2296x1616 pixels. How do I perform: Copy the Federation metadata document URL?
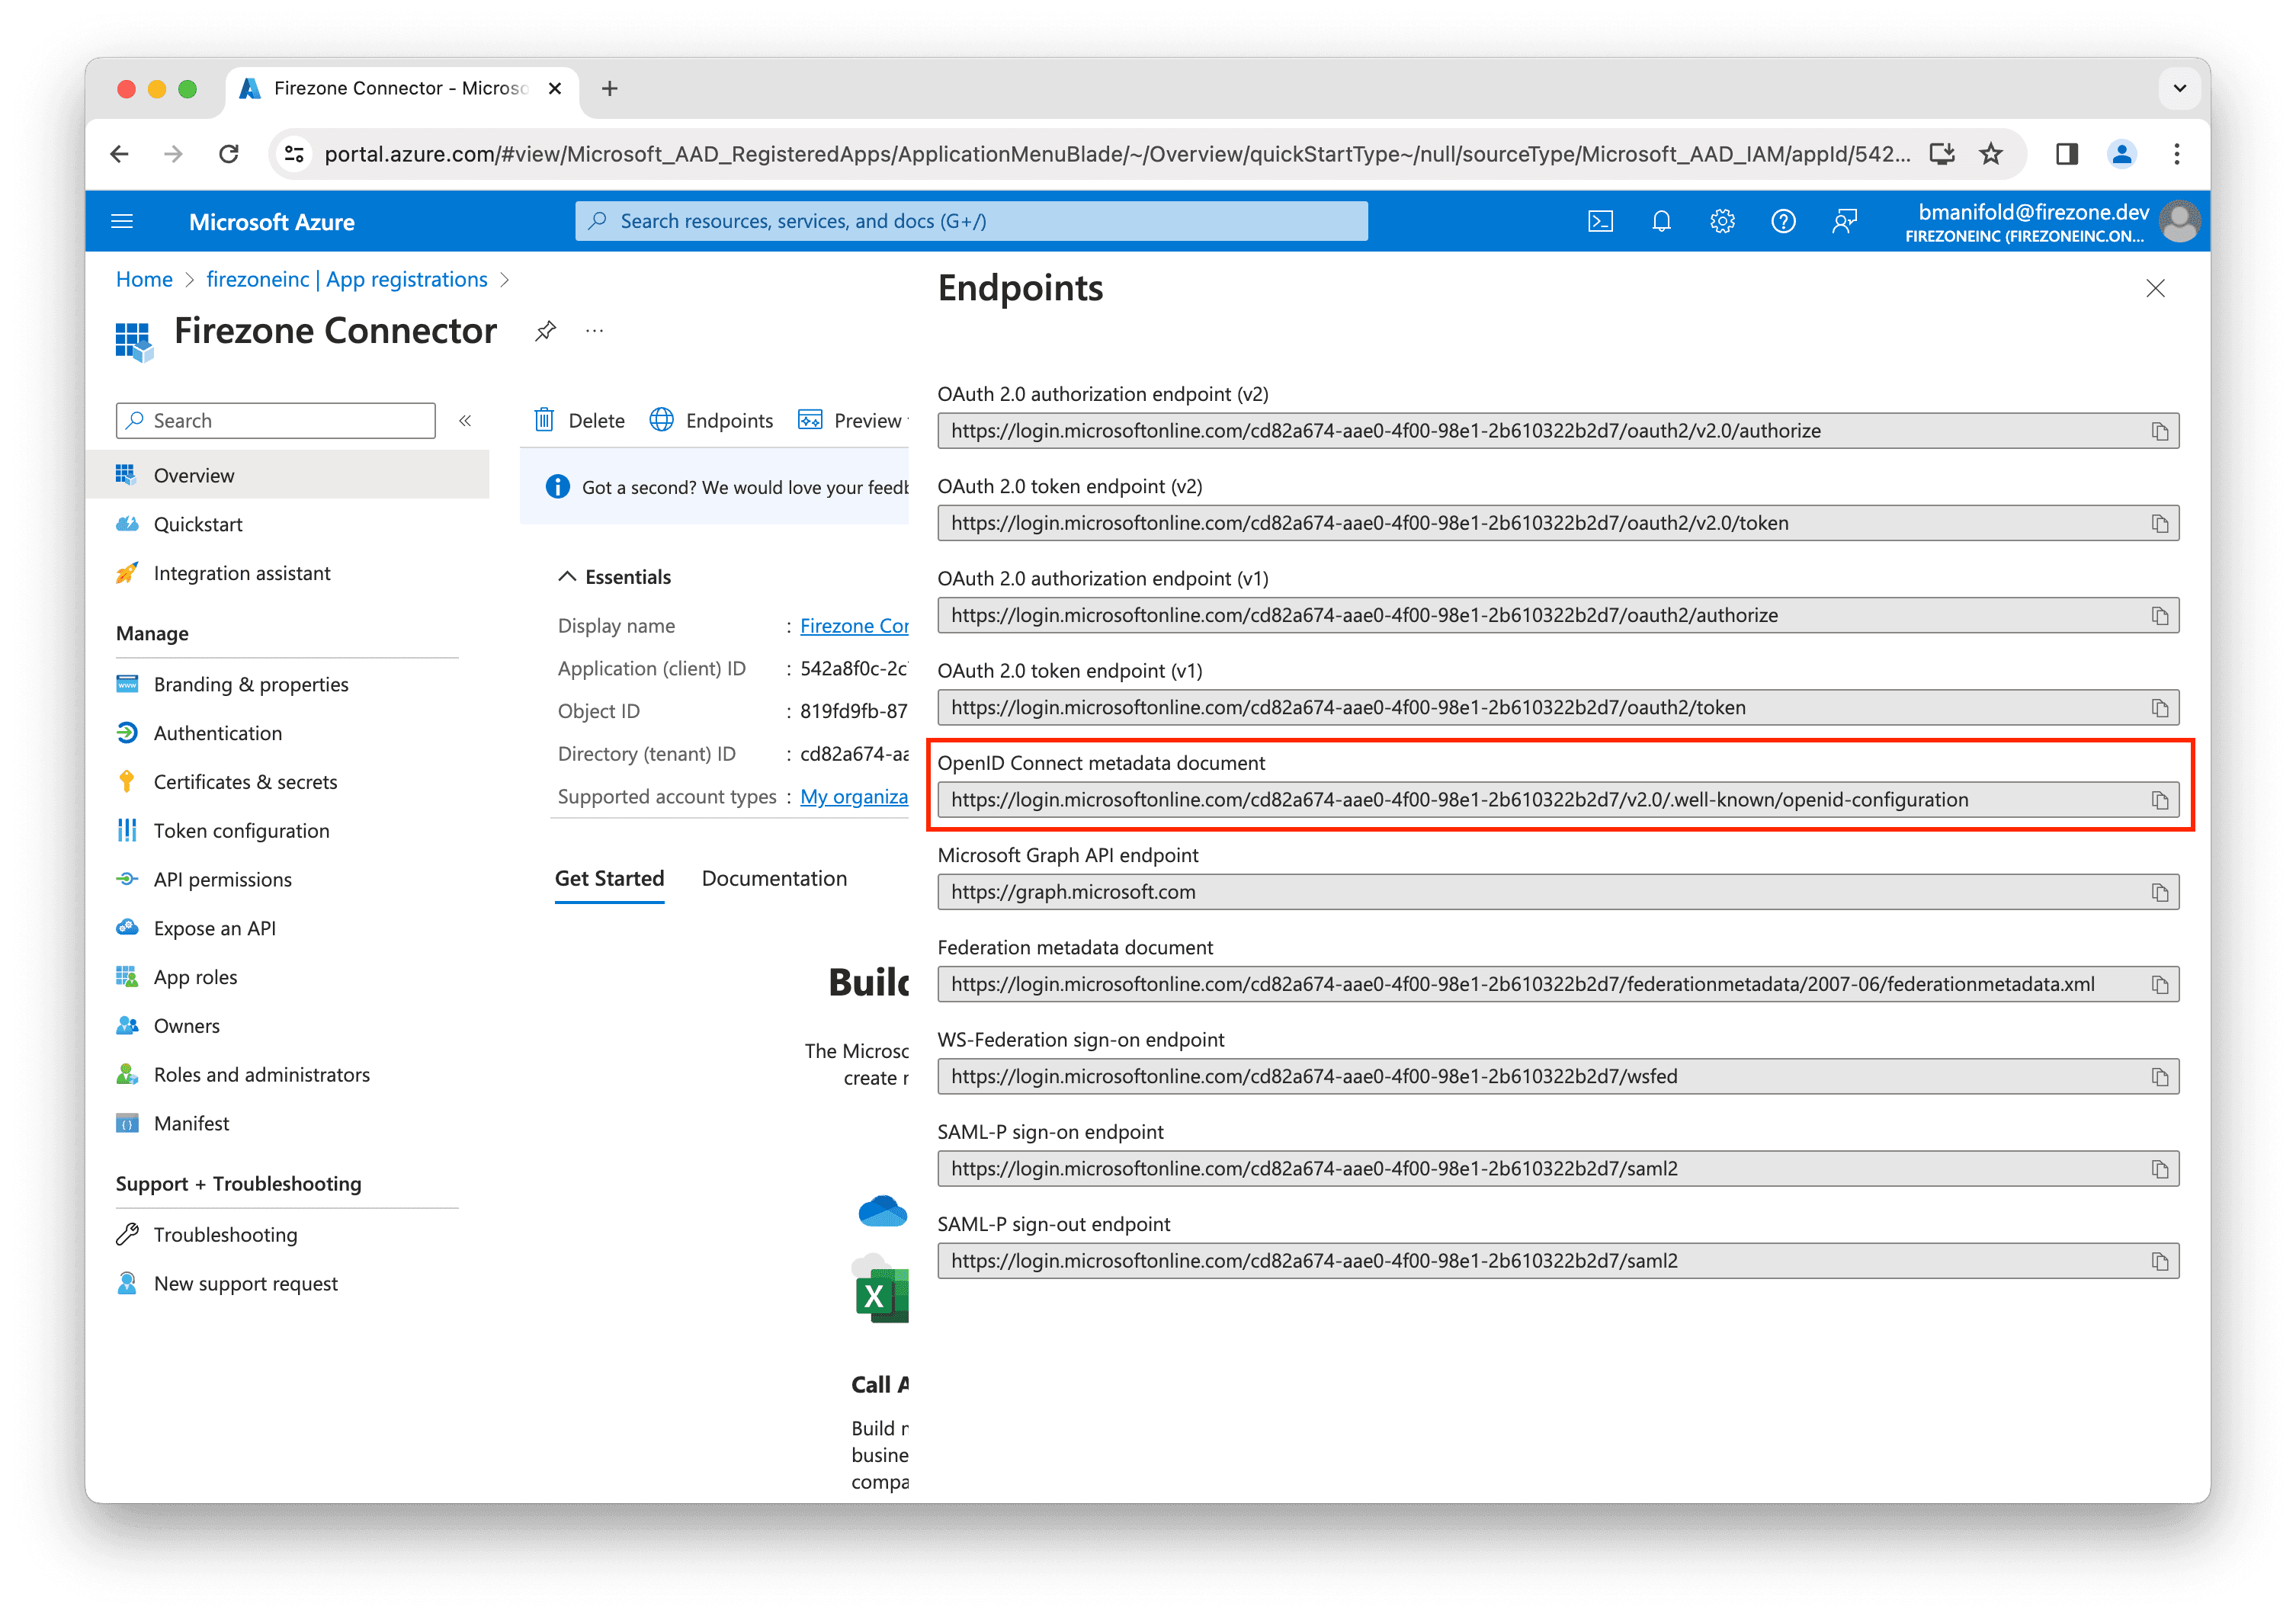coord(2157,983)
